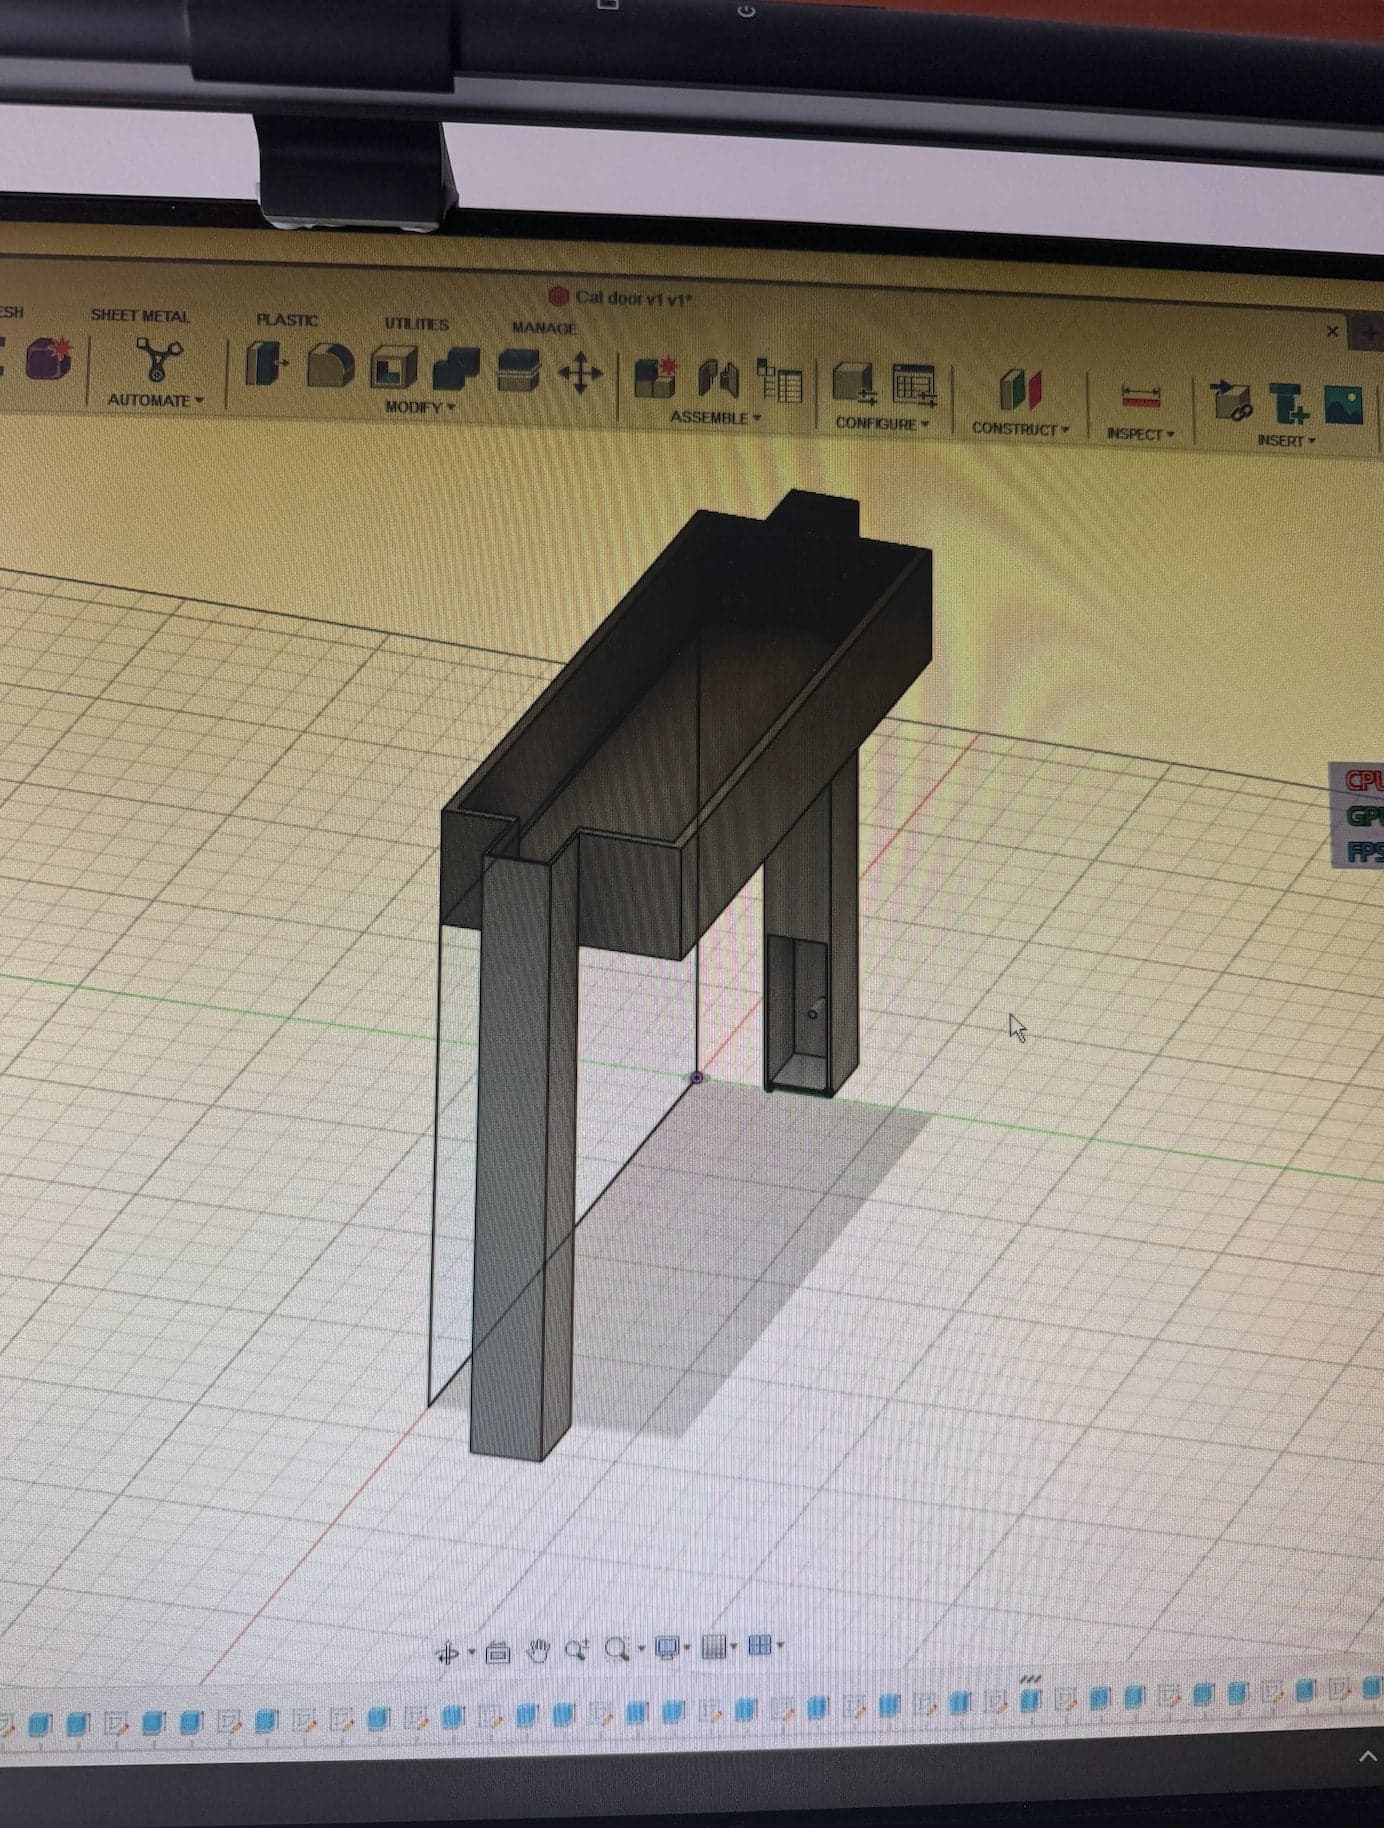Switch to the MANAGE tab
The image size is (1384, 1828).
[x=544, y=328]
